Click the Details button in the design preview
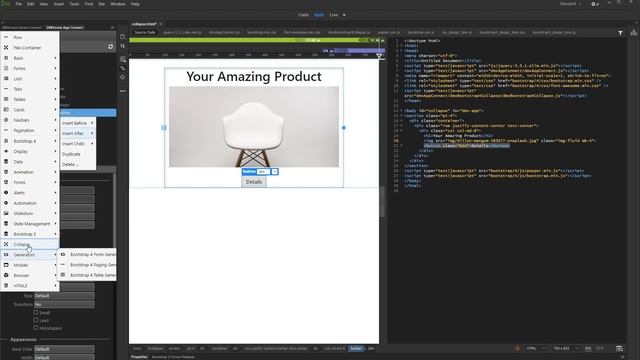The height and width of the screenshot is (360, 640). 254,182
